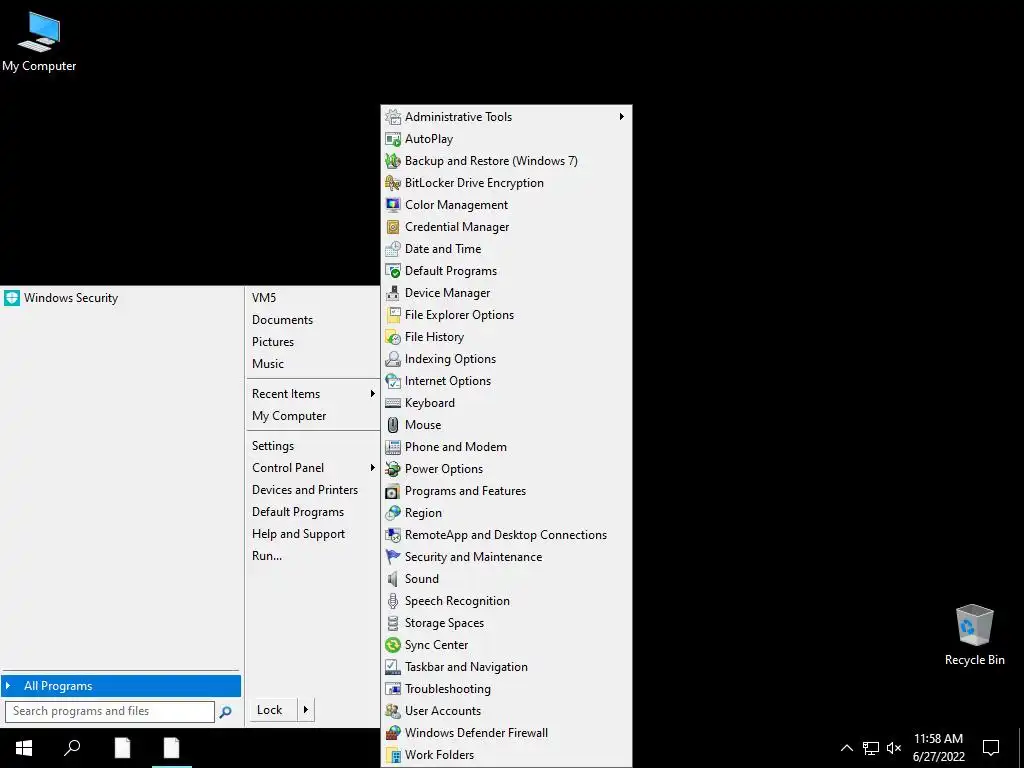Expand the Control Panel submenu arrow

click(372, 468)
